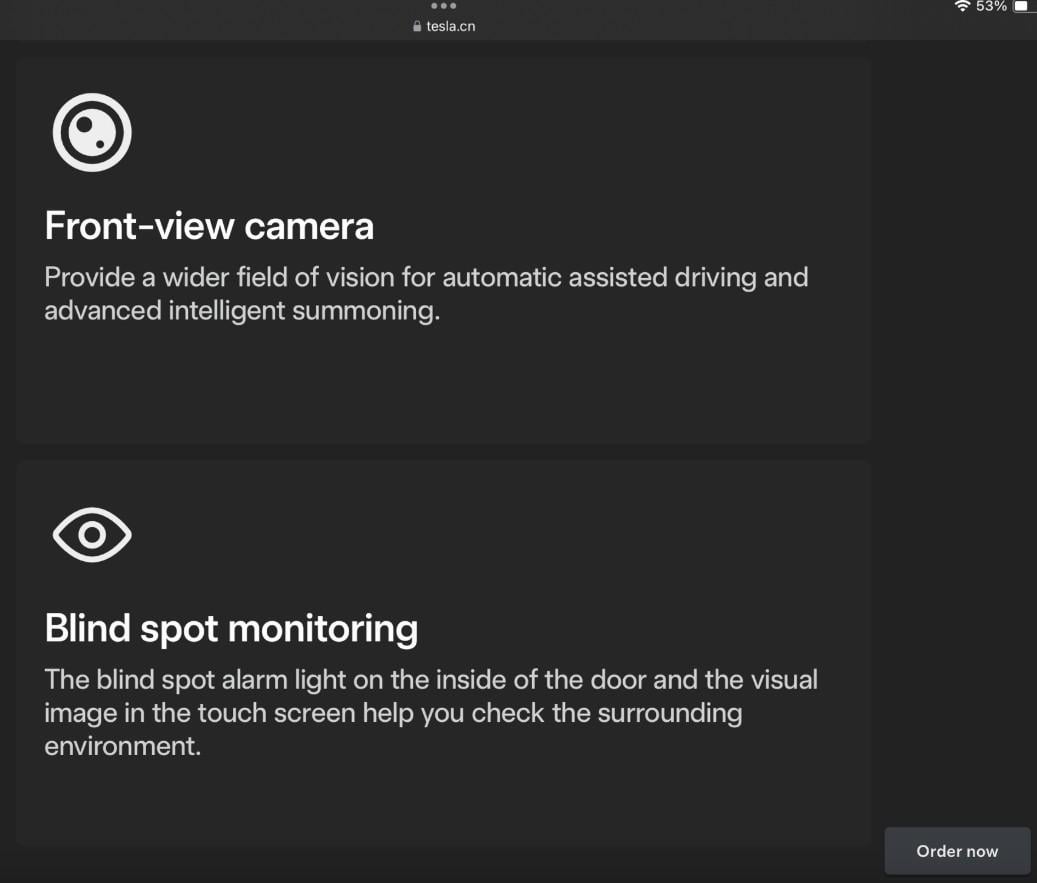Screen dimensions: 1037x883
Task: Click the 'image in the touch screen' line
Action: (393, 713)
